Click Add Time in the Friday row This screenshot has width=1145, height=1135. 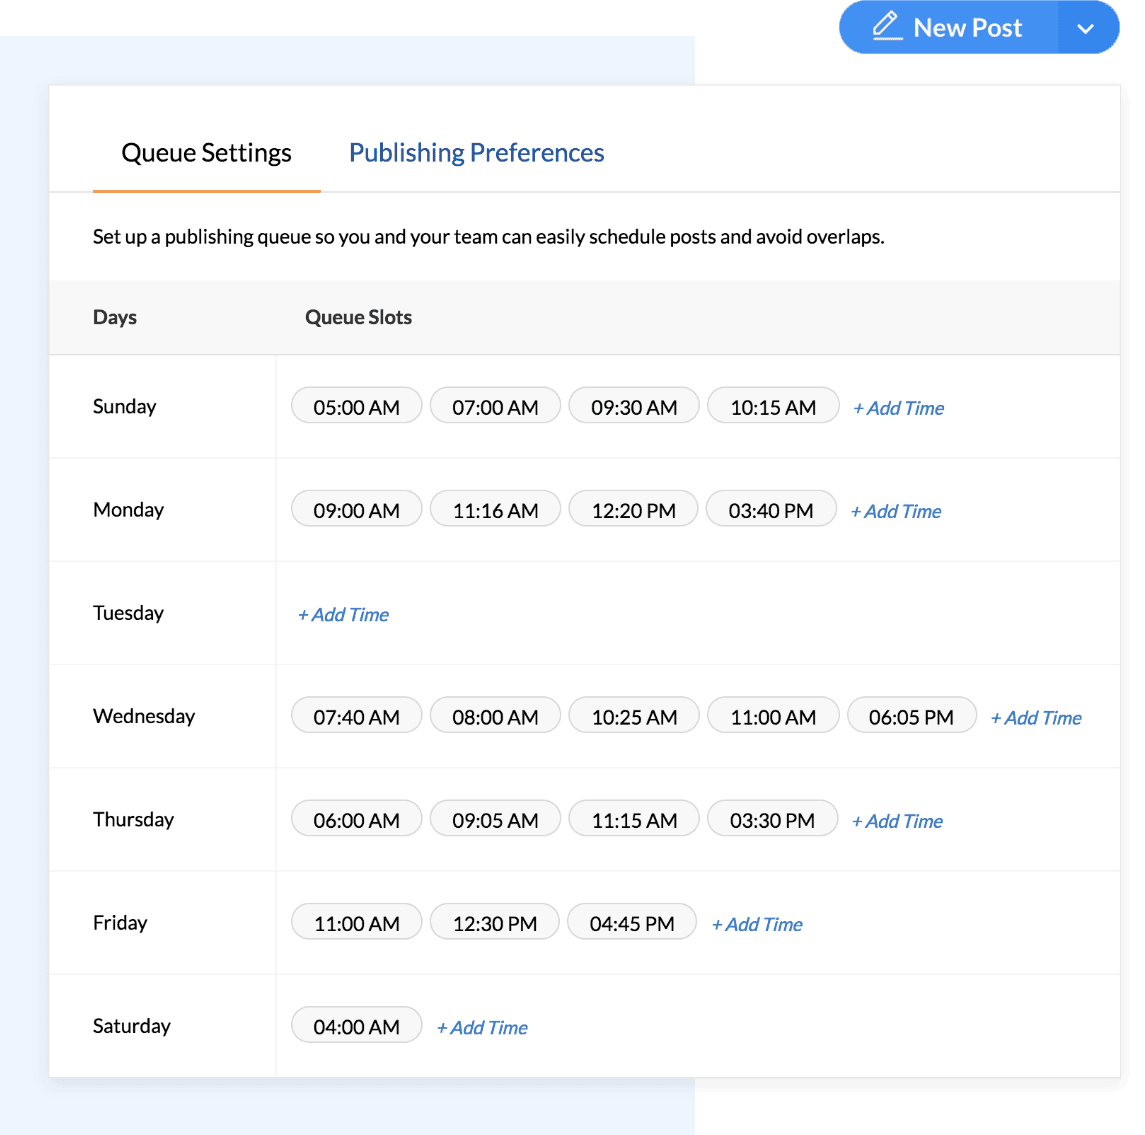758,925
